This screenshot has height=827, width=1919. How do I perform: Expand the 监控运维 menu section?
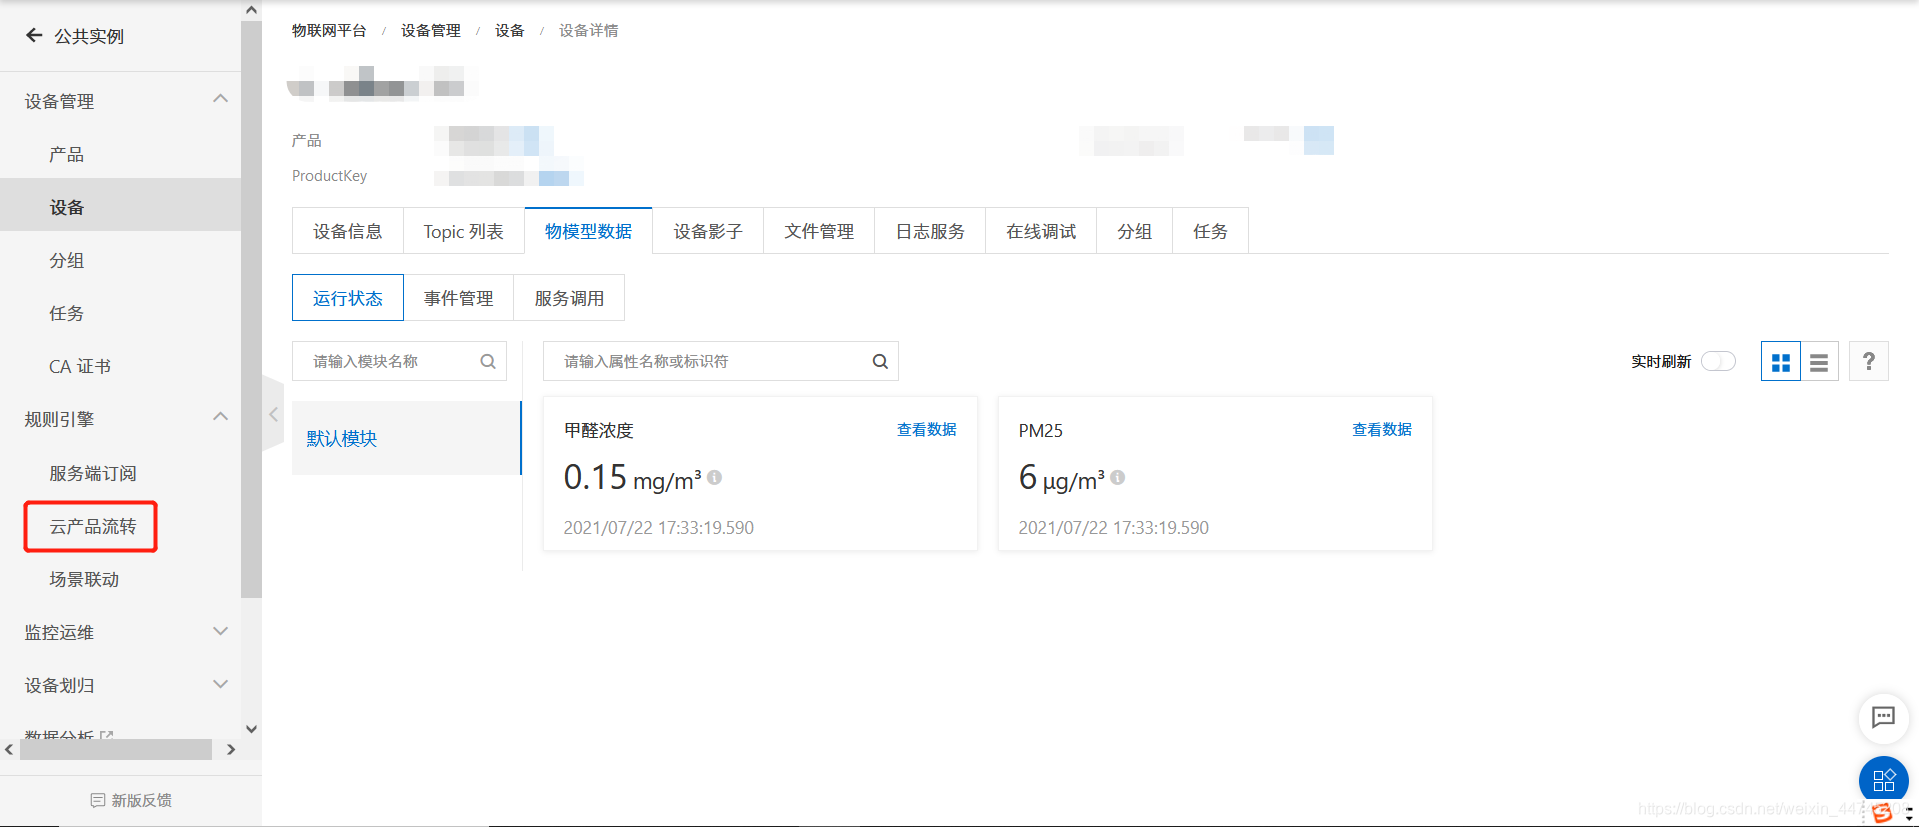coord(221,631)
